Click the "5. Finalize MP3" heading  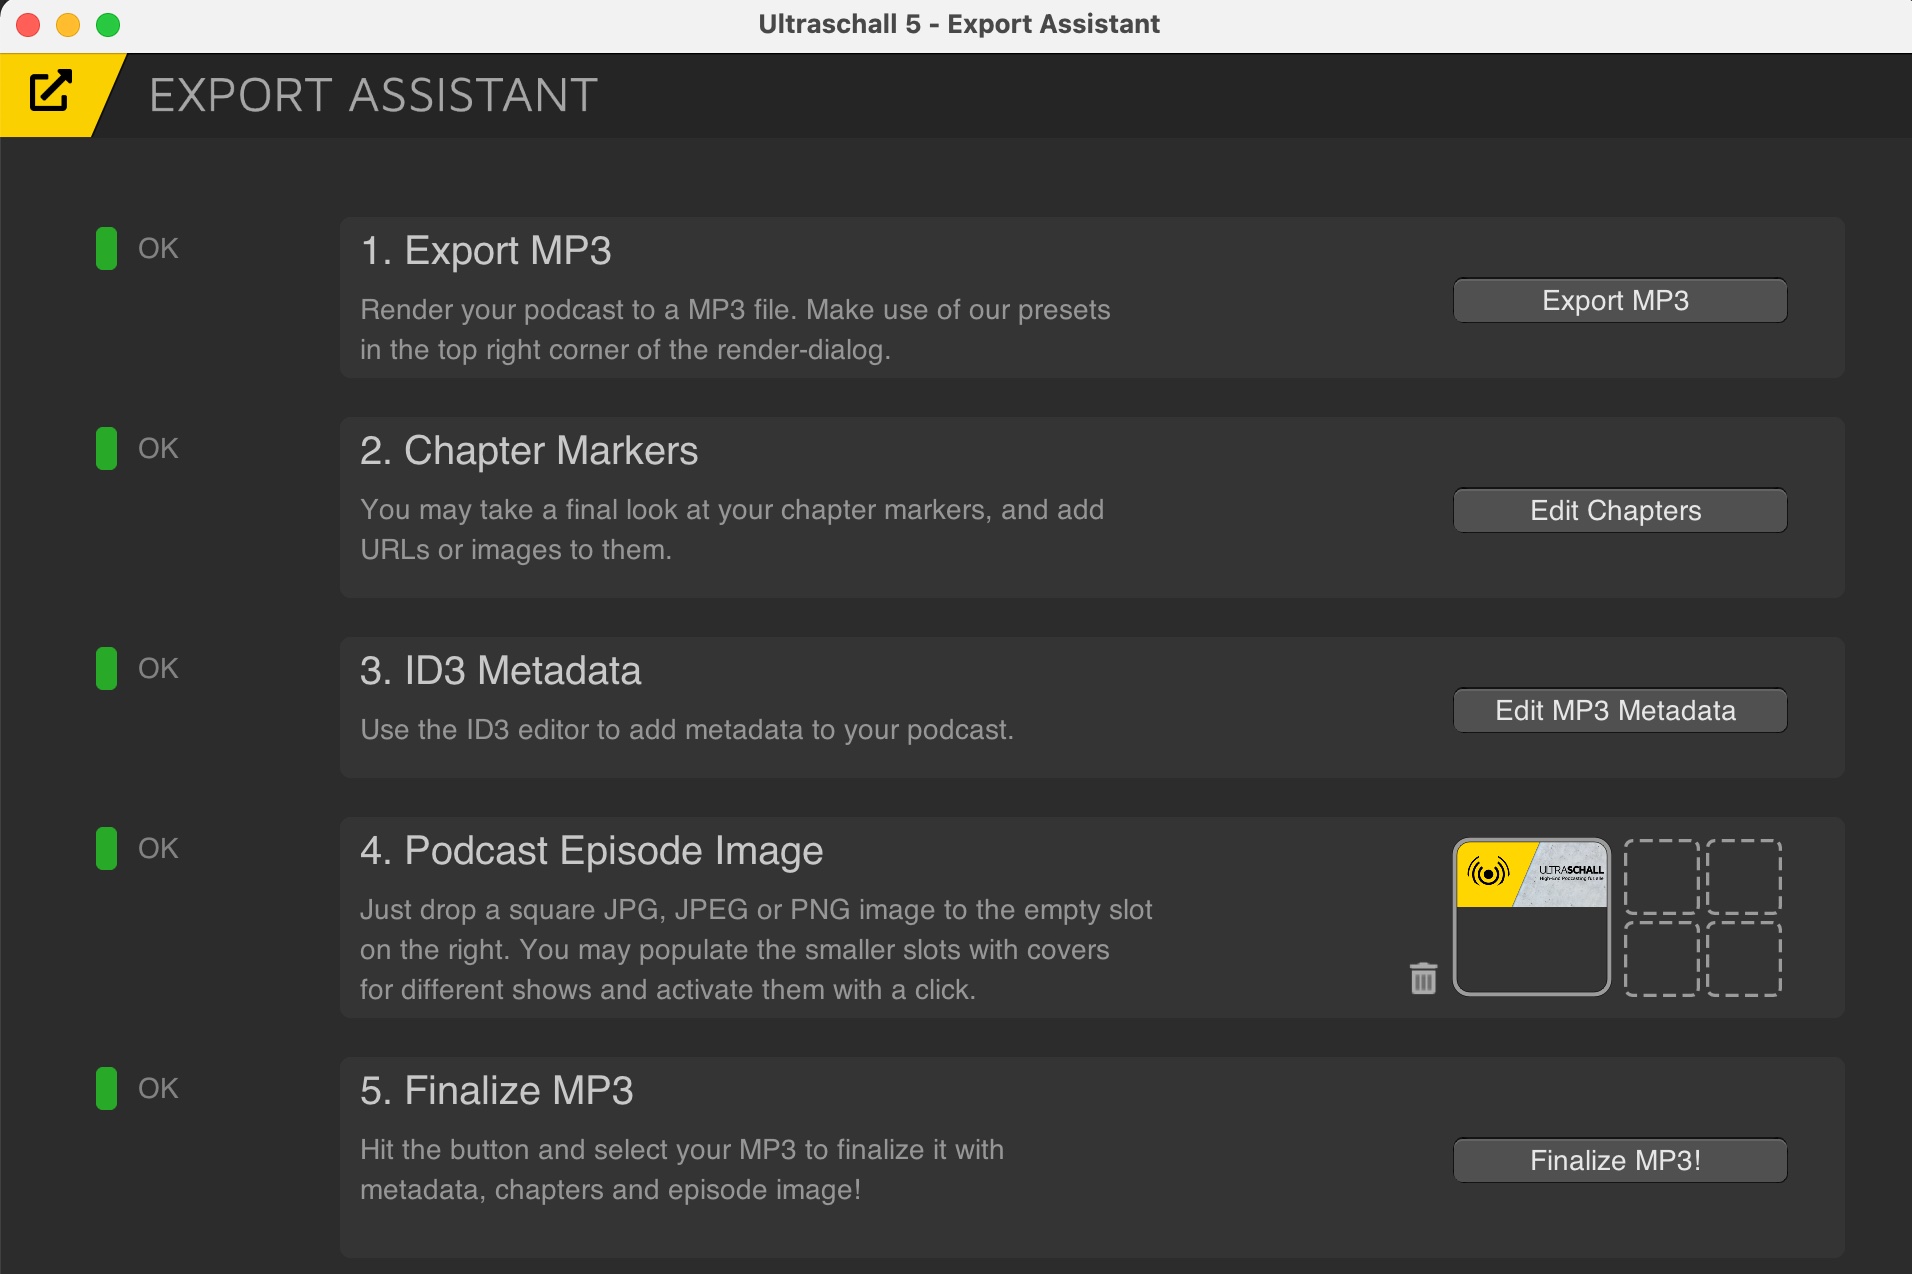click(x=496, y=1091)
